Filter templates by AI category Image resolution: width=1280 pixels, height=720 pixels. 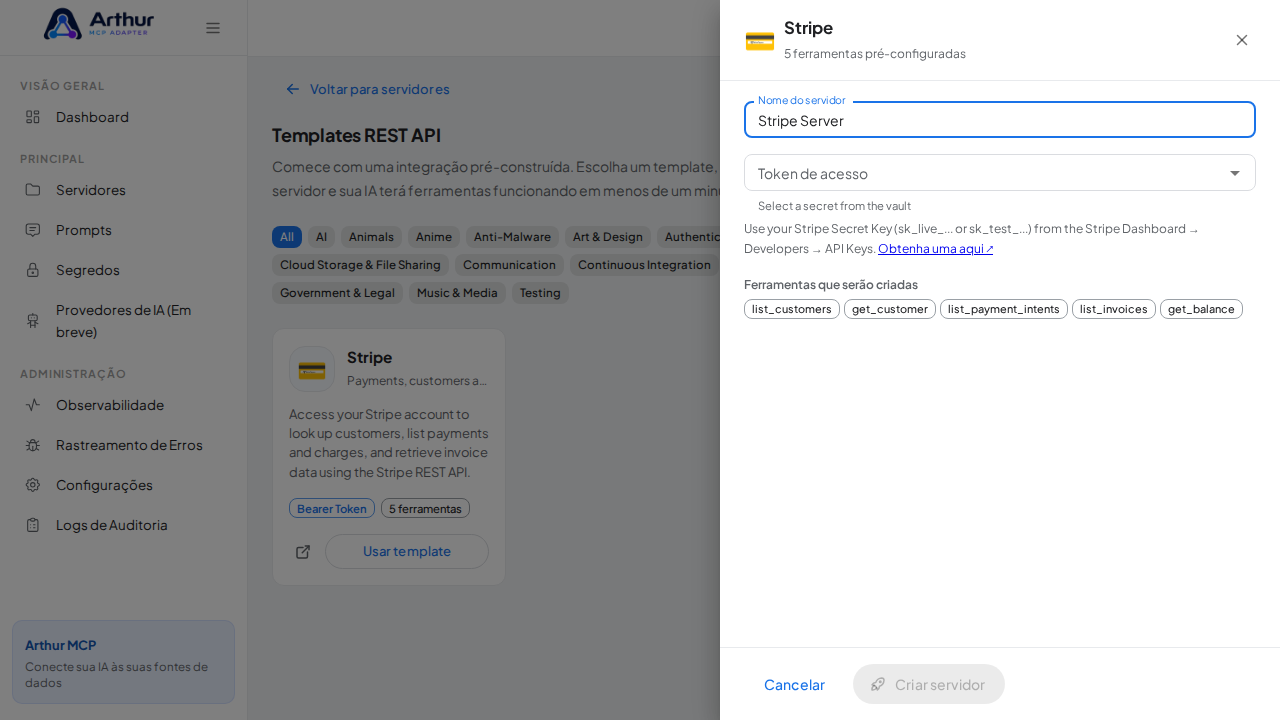coord(321,237)
